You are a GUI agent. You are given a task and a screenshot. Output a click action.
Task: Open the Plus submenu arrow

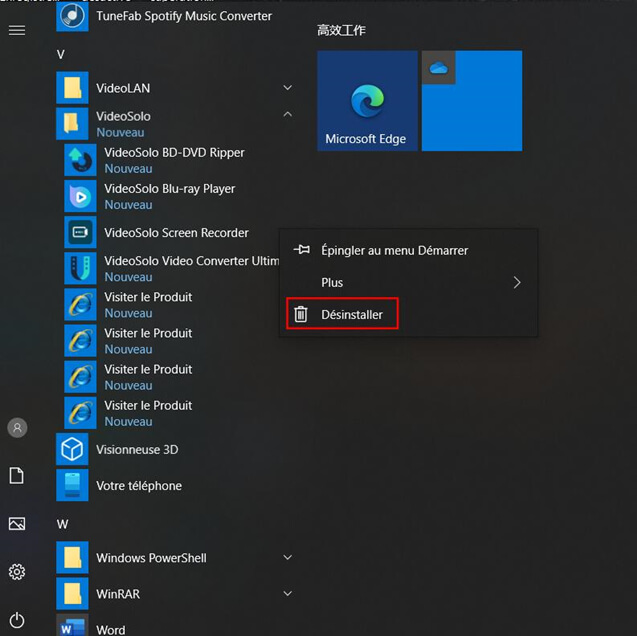517,283
